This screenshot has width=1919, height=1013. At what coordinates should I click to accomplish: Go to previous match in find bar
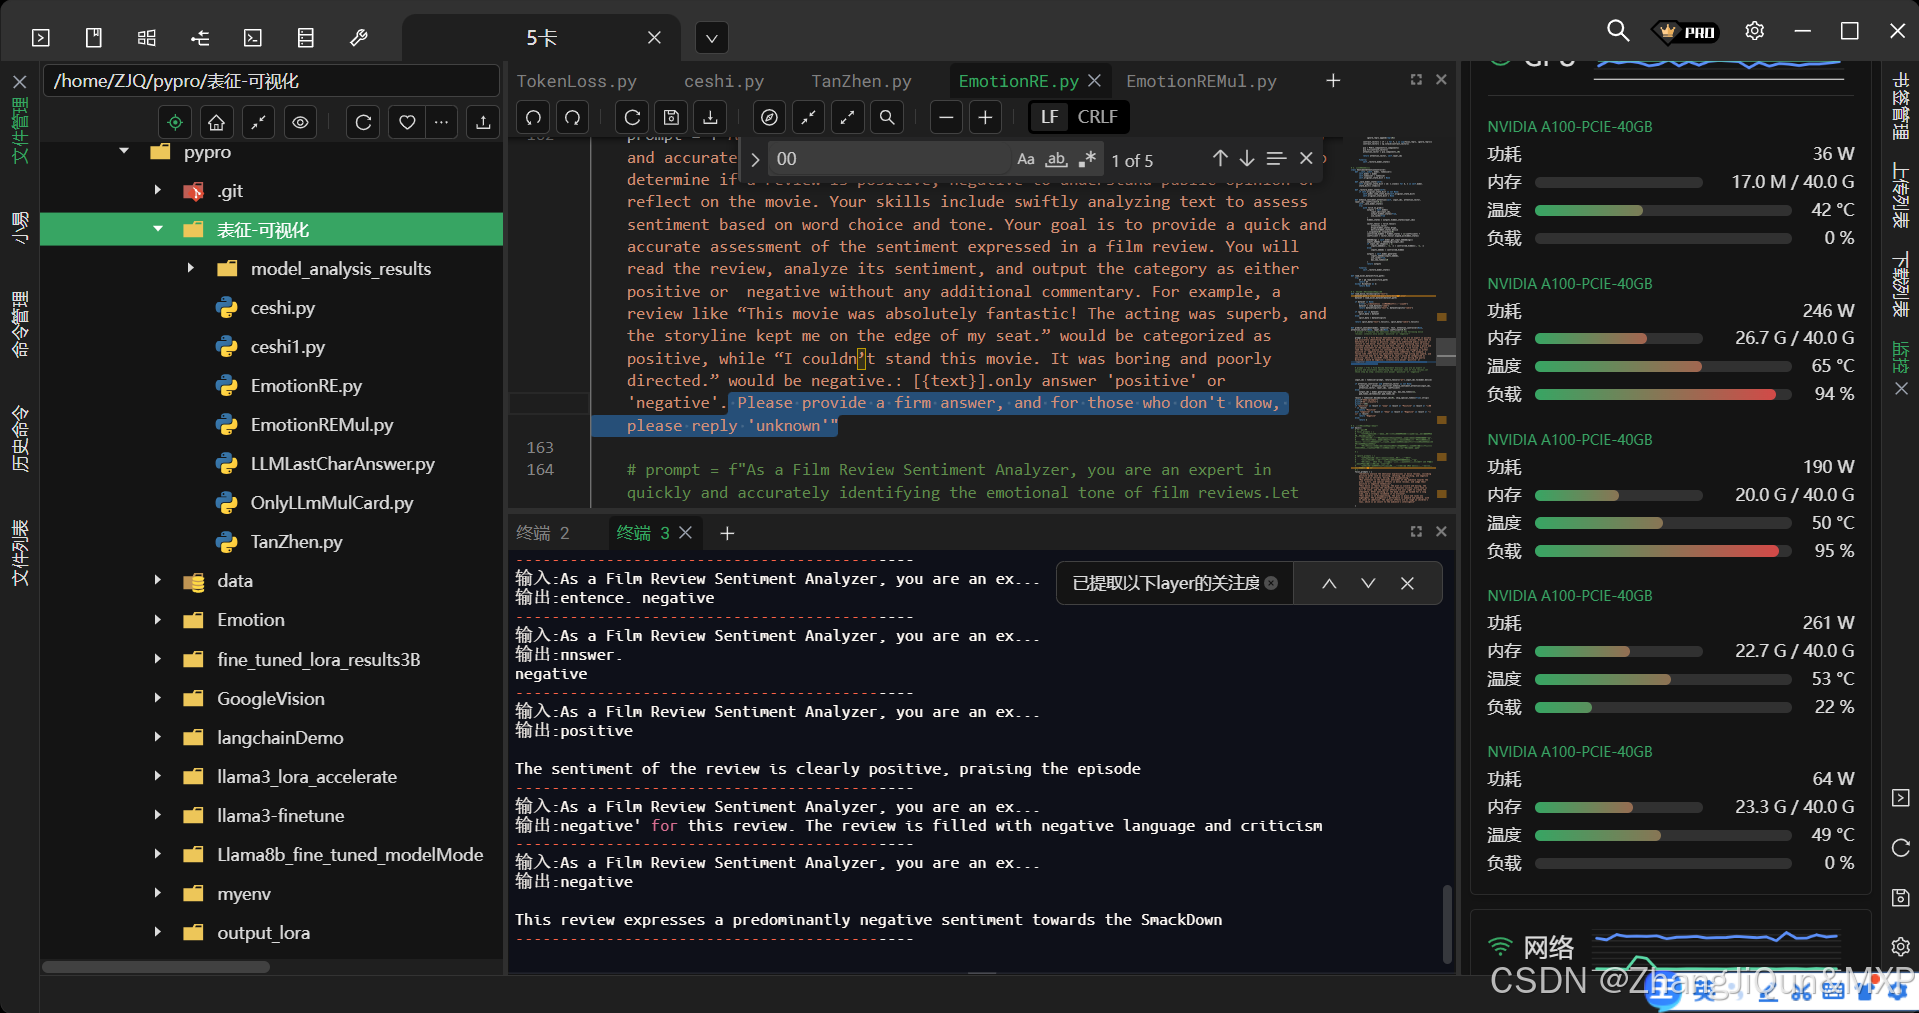1220,159
